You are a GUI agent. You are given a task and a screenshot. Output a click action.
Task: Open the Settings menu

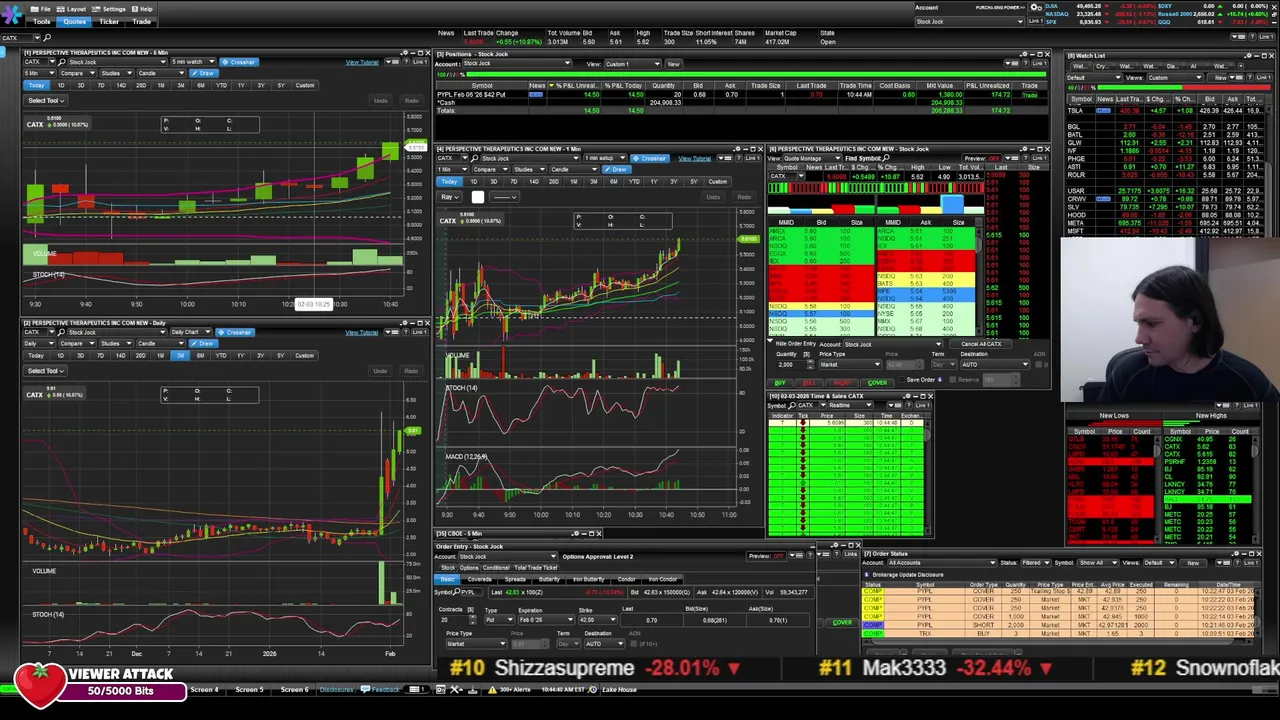coord(110,8)
